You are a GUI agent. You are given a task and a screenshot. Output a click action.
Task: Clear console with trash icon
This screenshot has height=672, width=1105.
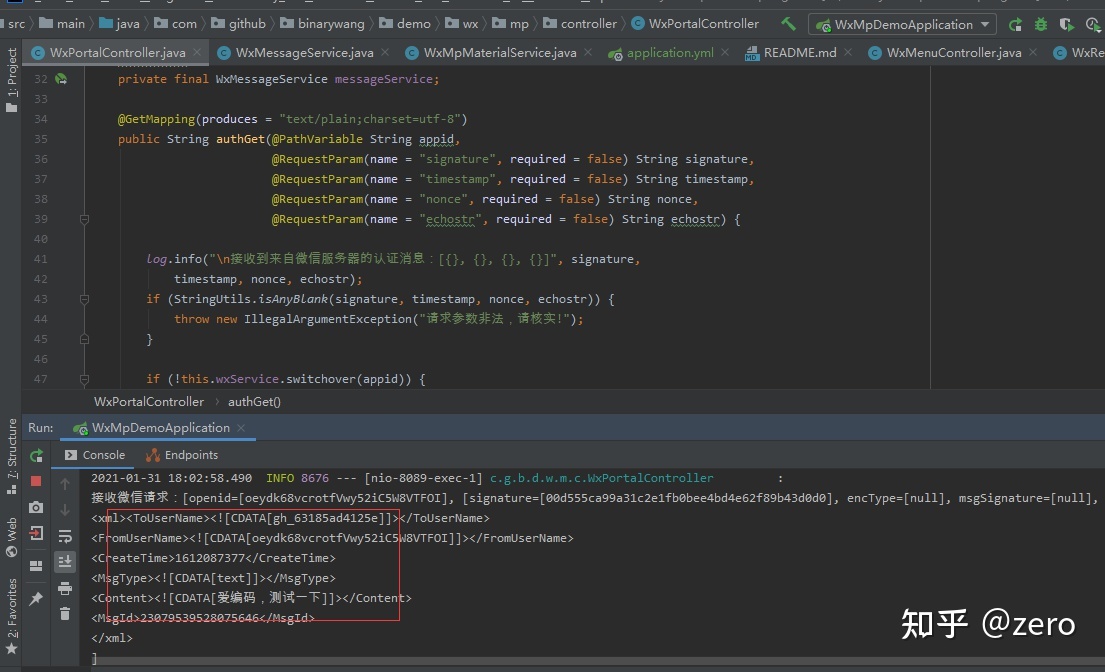point(65,614)
